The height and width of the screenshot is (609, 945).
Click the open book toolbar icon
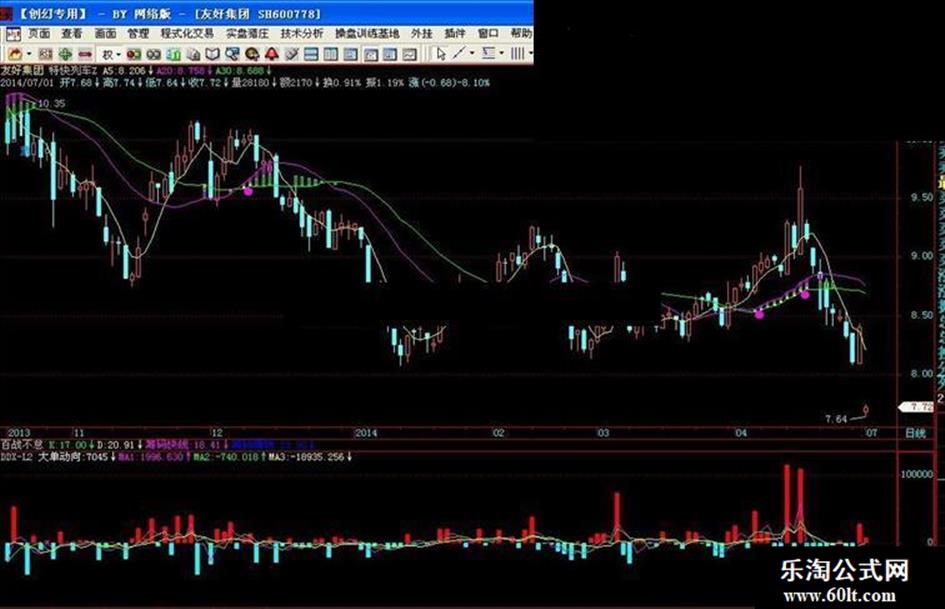coord(212,54)
